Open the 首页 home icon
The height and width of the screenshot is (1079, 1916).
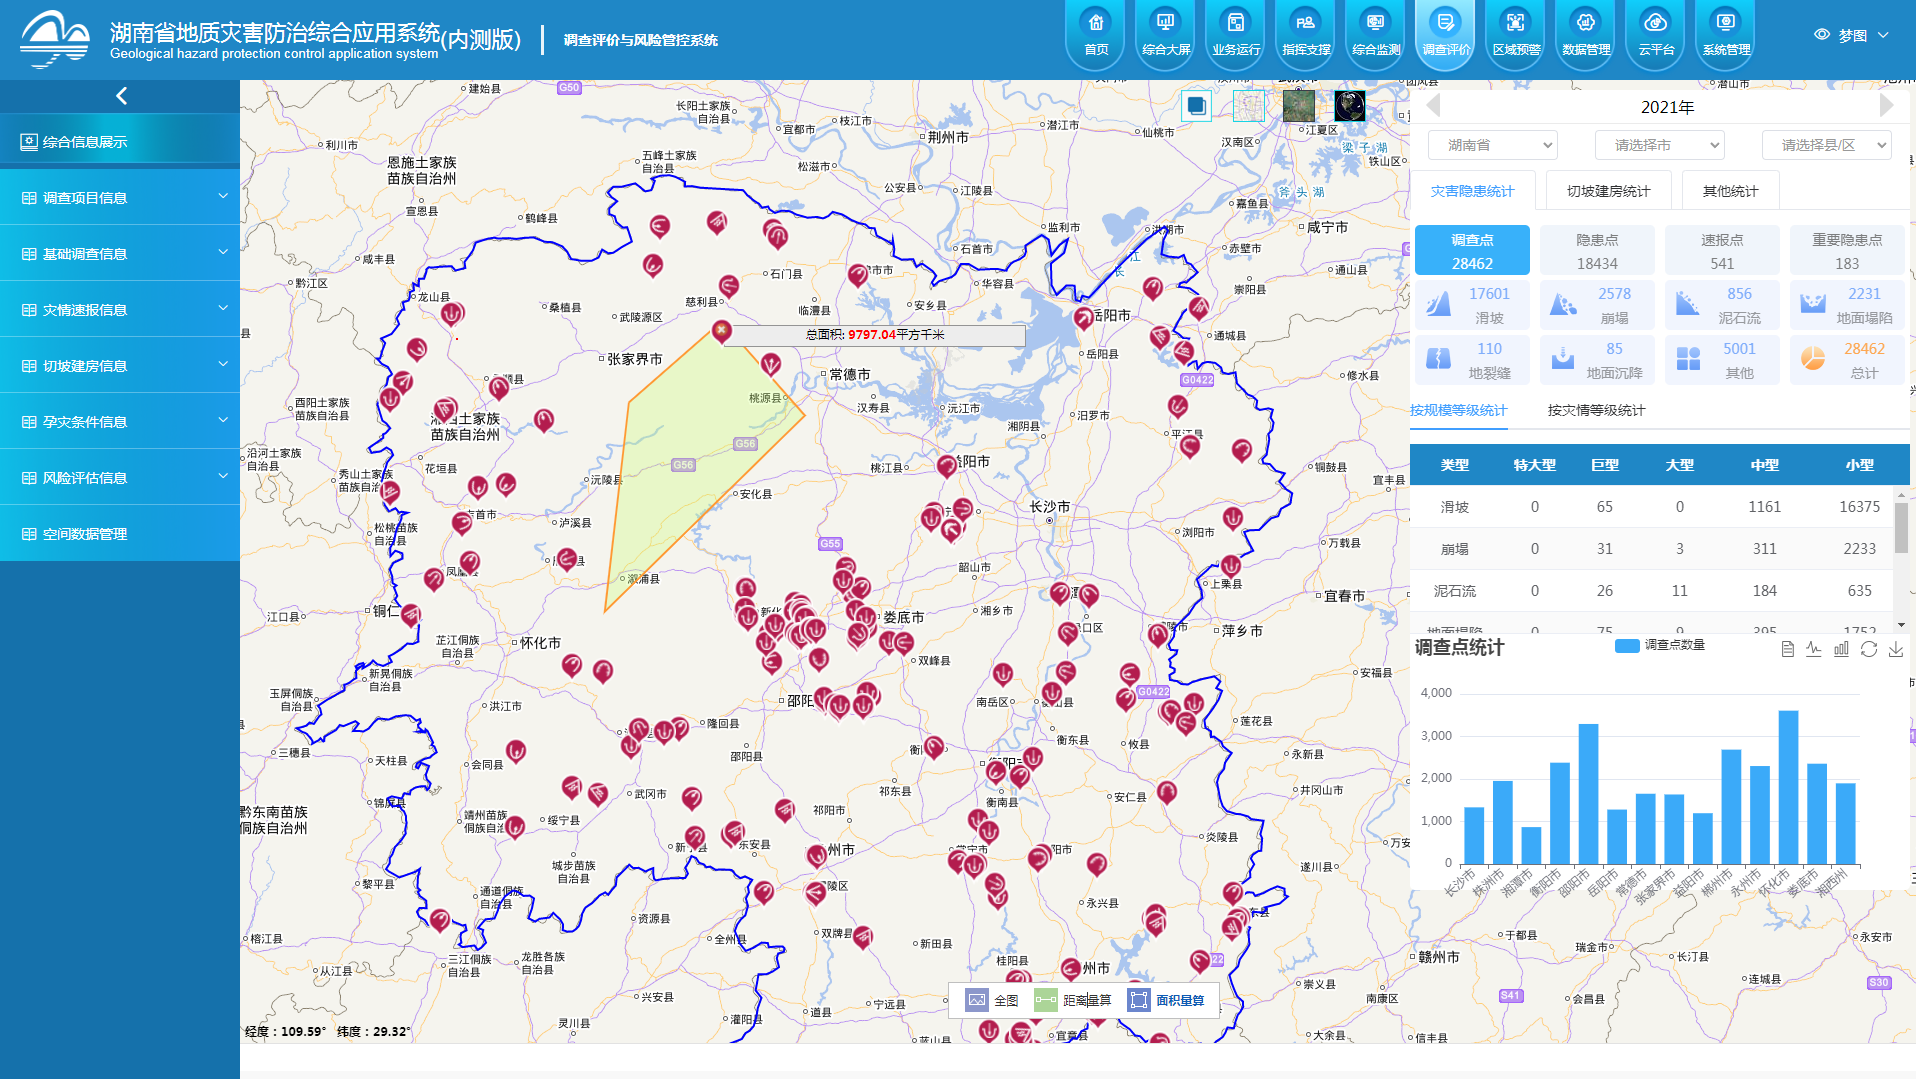(1095, 33)
